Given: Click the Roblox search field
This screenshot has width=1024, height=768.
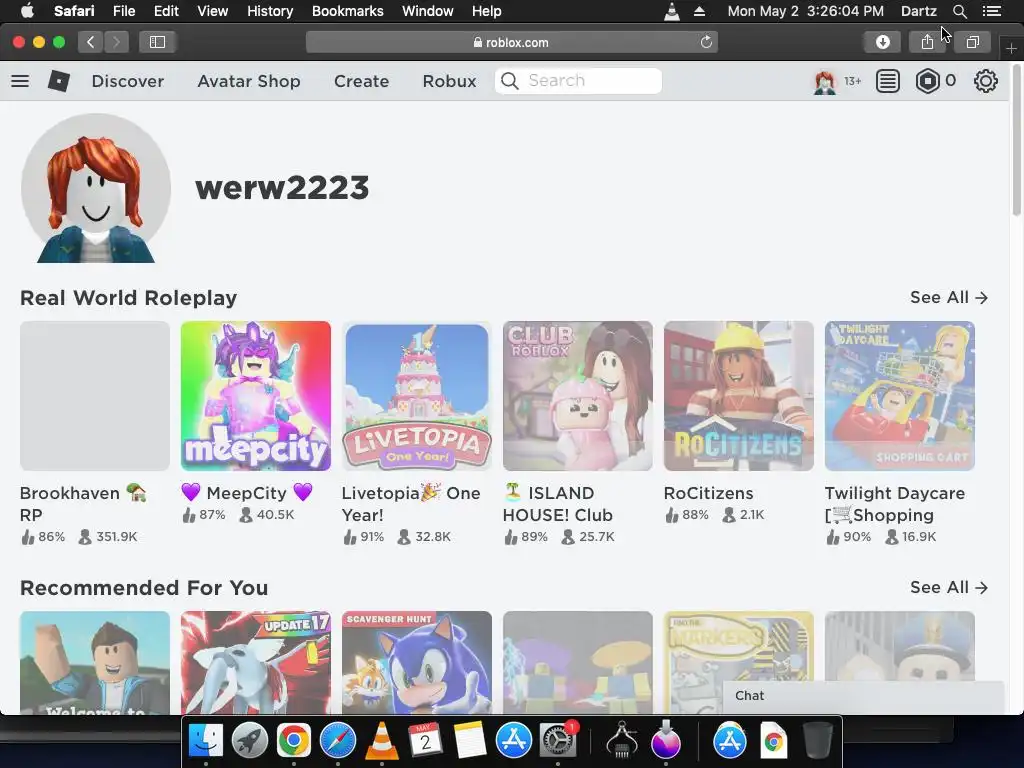Looking at the screenshot, I should pyautogui.click(x=578, y=81).
